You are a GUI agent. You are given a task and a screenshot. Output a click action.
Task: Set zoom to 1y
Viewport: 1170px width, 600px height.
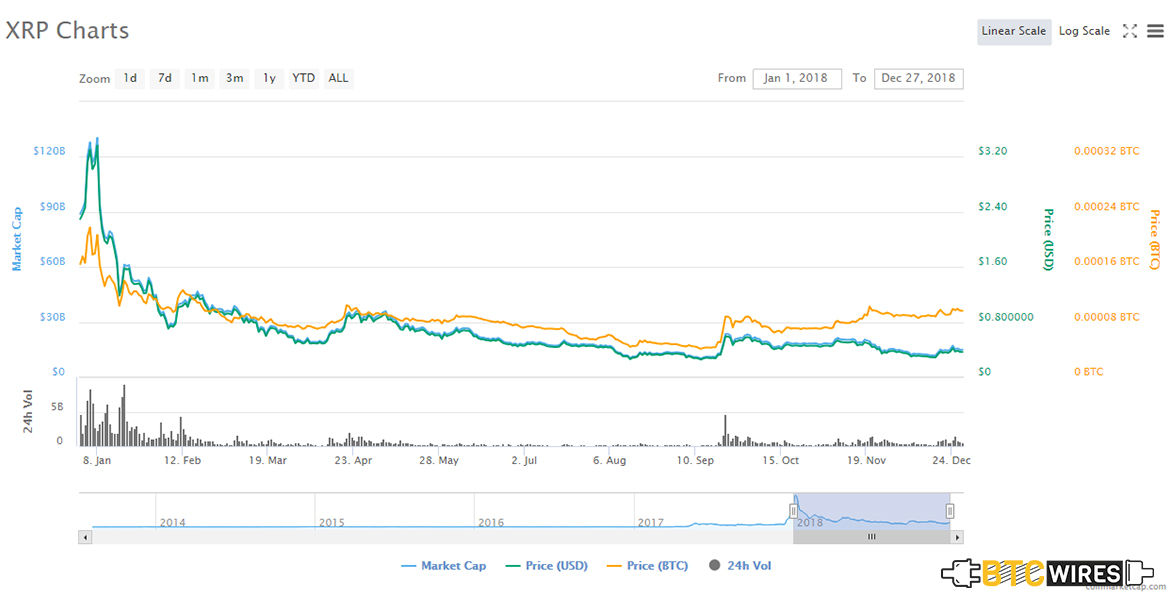(269, 78)
